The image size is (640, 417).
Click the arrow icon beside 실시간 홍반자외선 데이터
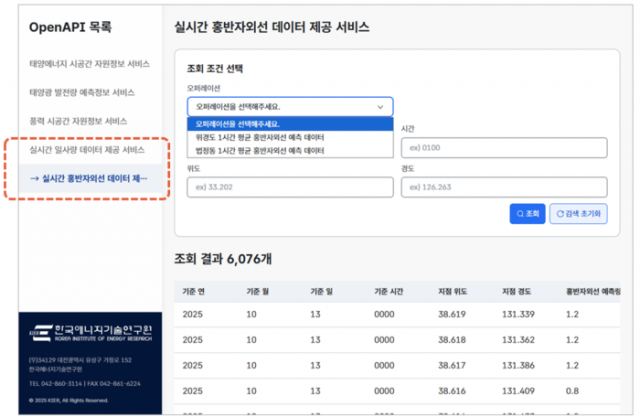pyautogui.click(x=35, y=179)
